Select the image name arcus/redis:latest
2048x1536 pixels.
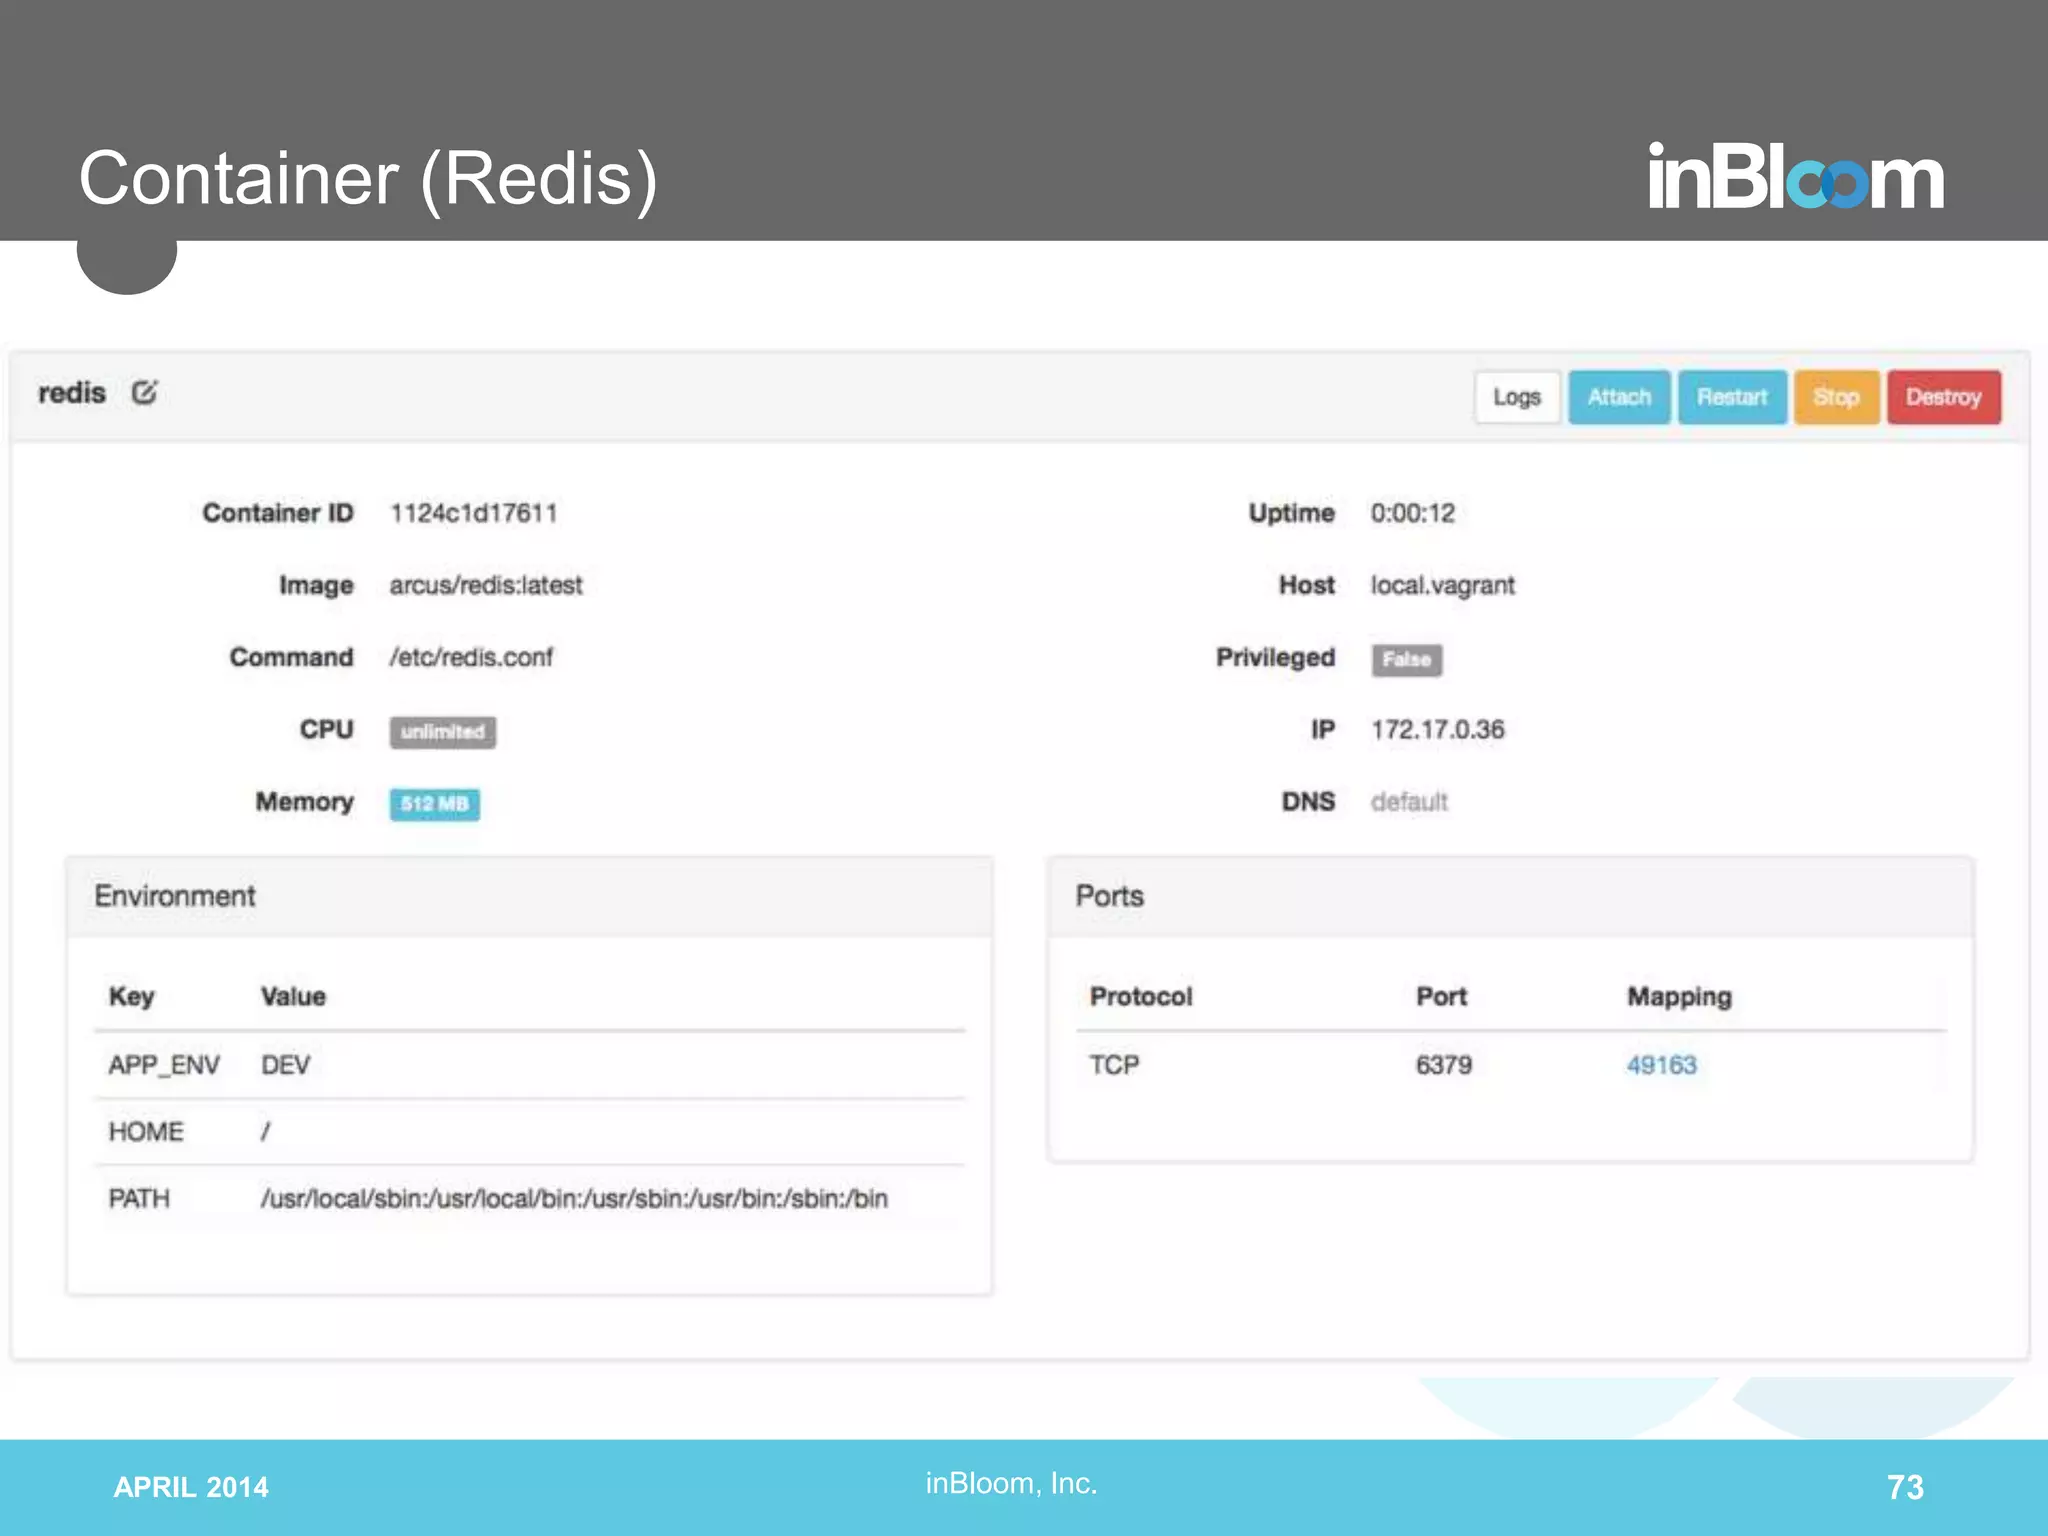coord(486,585)
